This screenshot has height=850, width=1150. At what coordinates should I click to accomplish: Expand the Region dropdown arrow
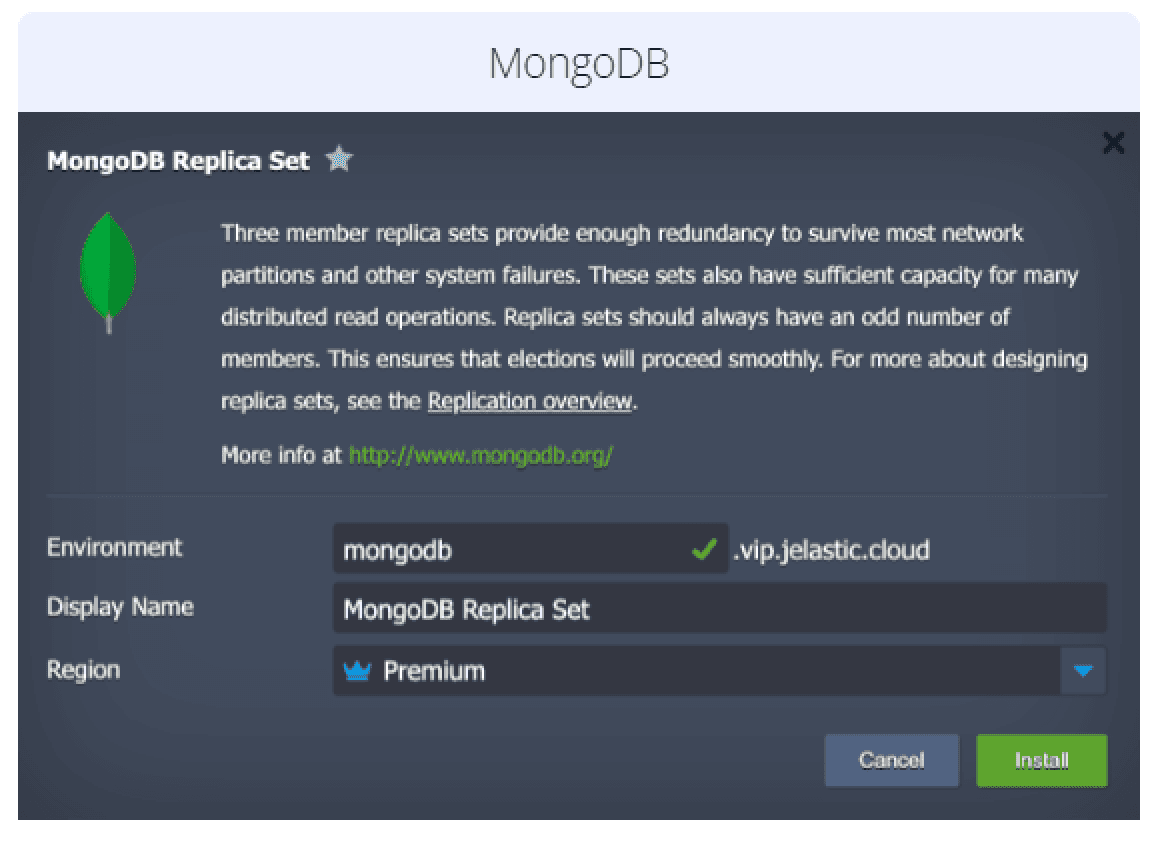pyautogui.click(x=1083, y=671)
